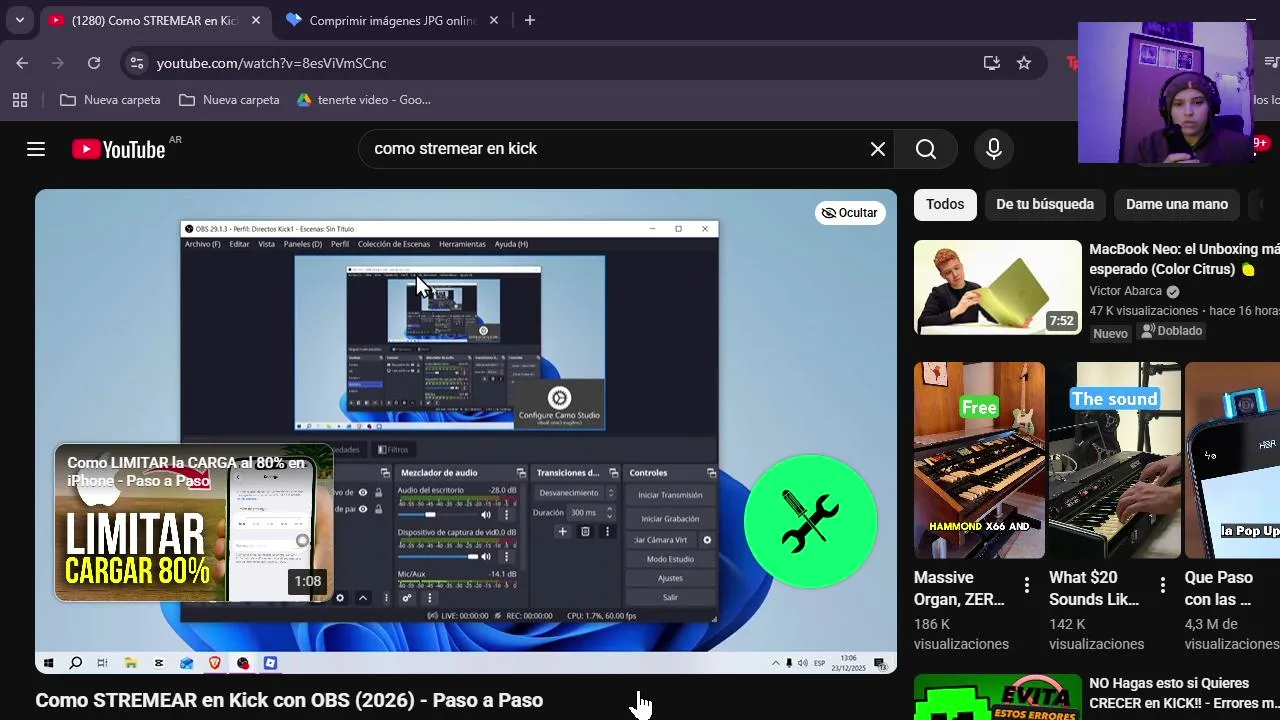This screenshot has width=1280, height=720.
Task: Click Iniciar Grabación in OBS Controles
Action: (670, 518)
